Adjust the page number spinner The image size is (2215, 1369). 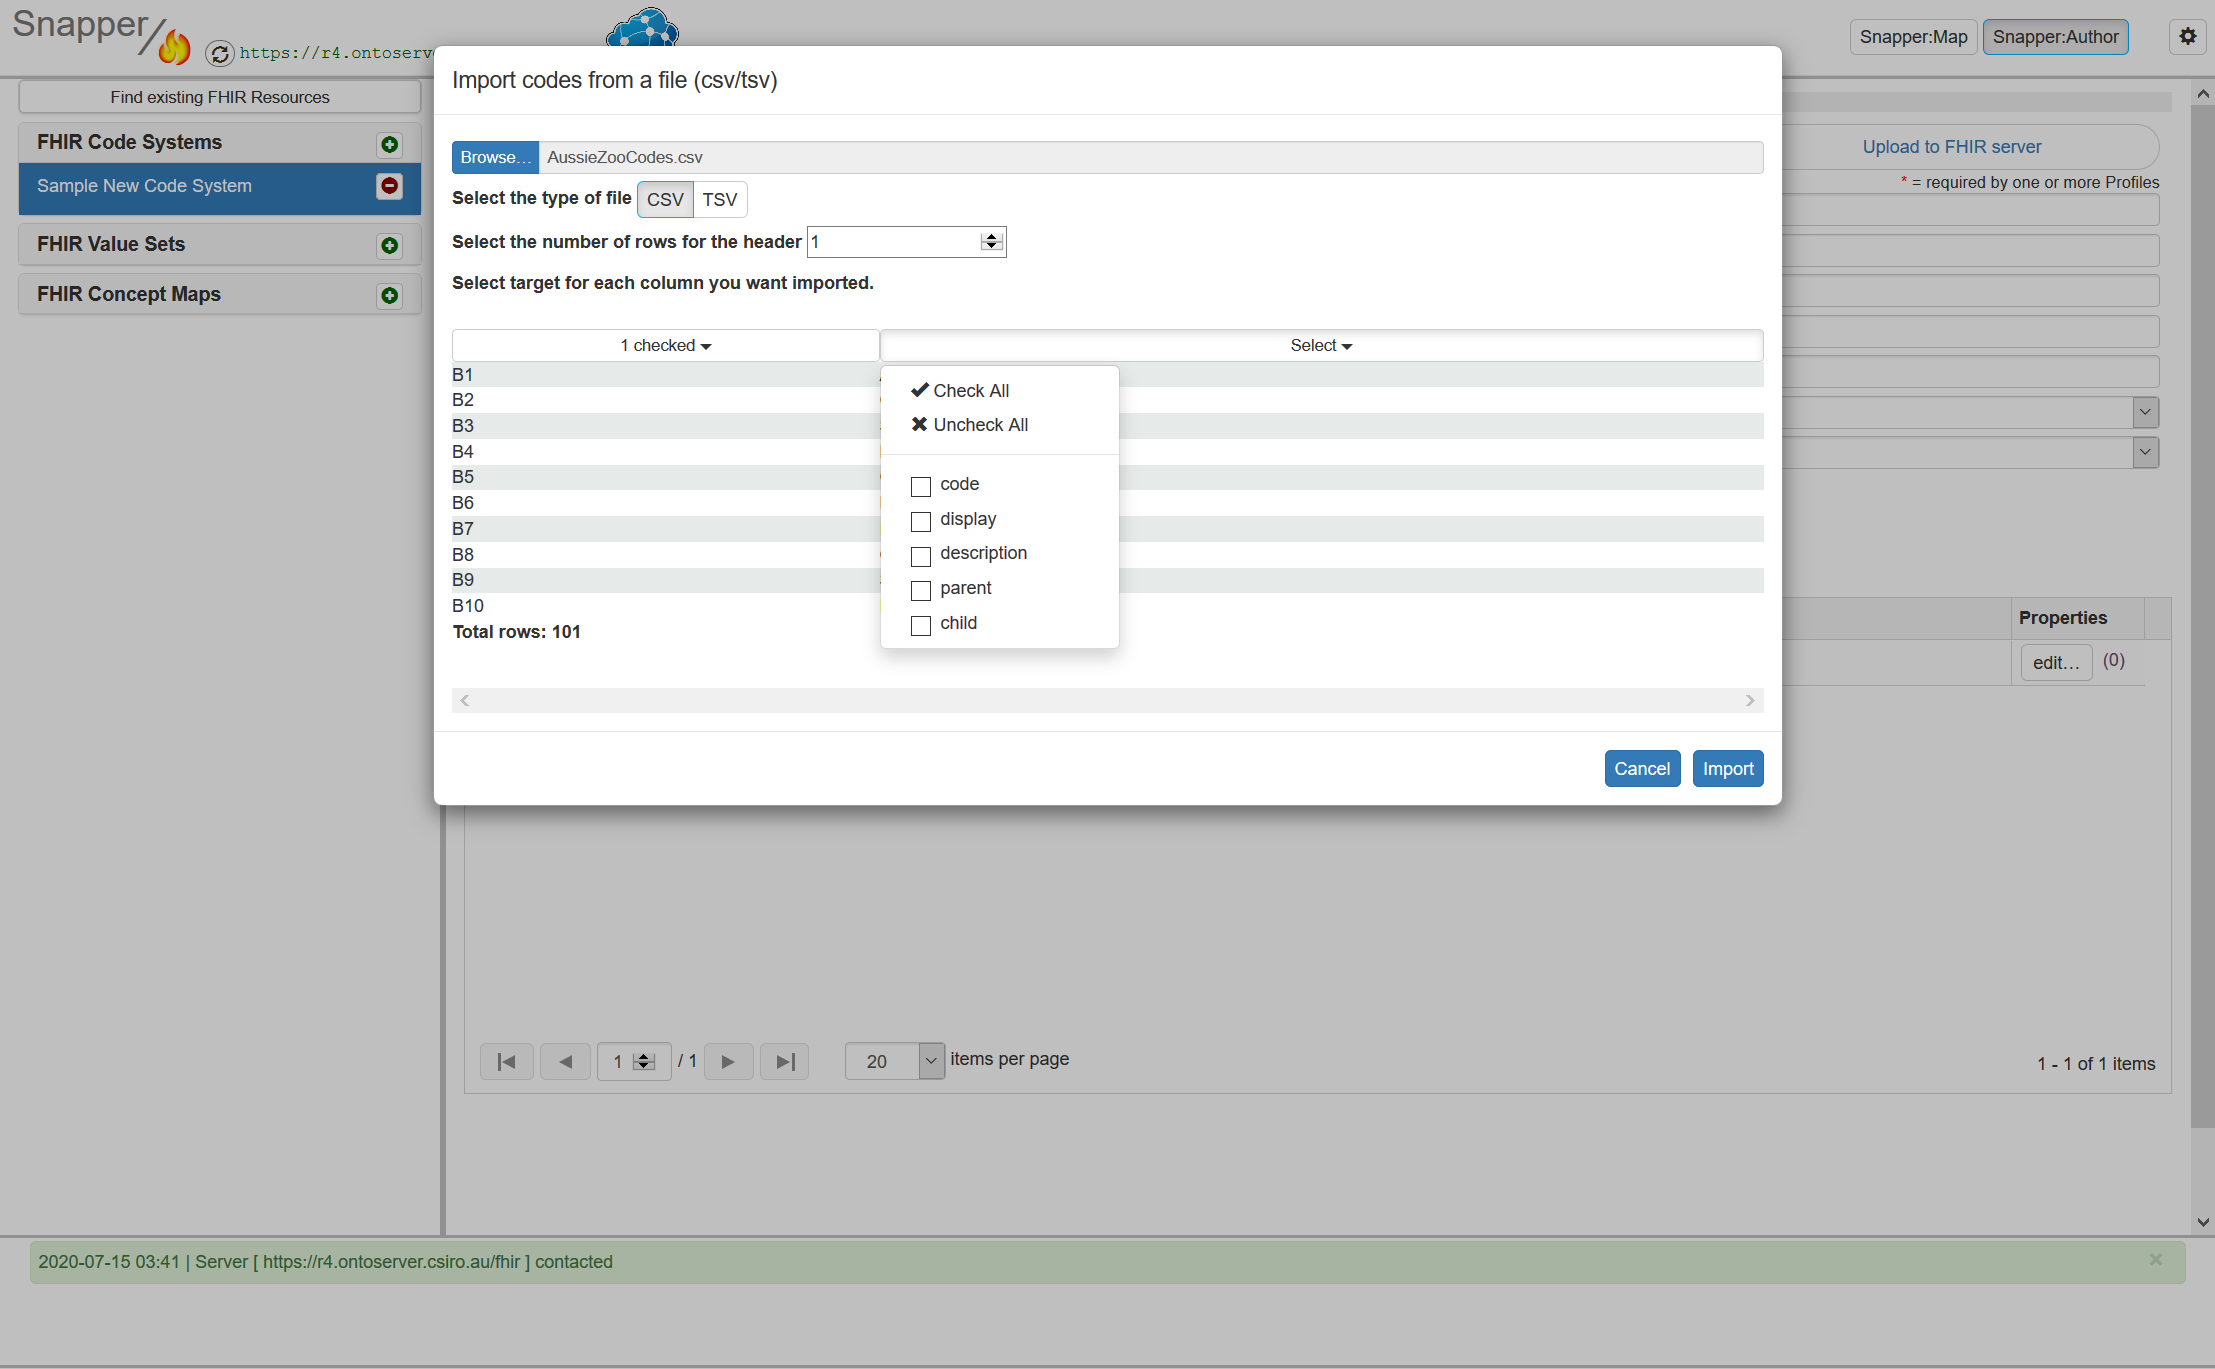644,1062
